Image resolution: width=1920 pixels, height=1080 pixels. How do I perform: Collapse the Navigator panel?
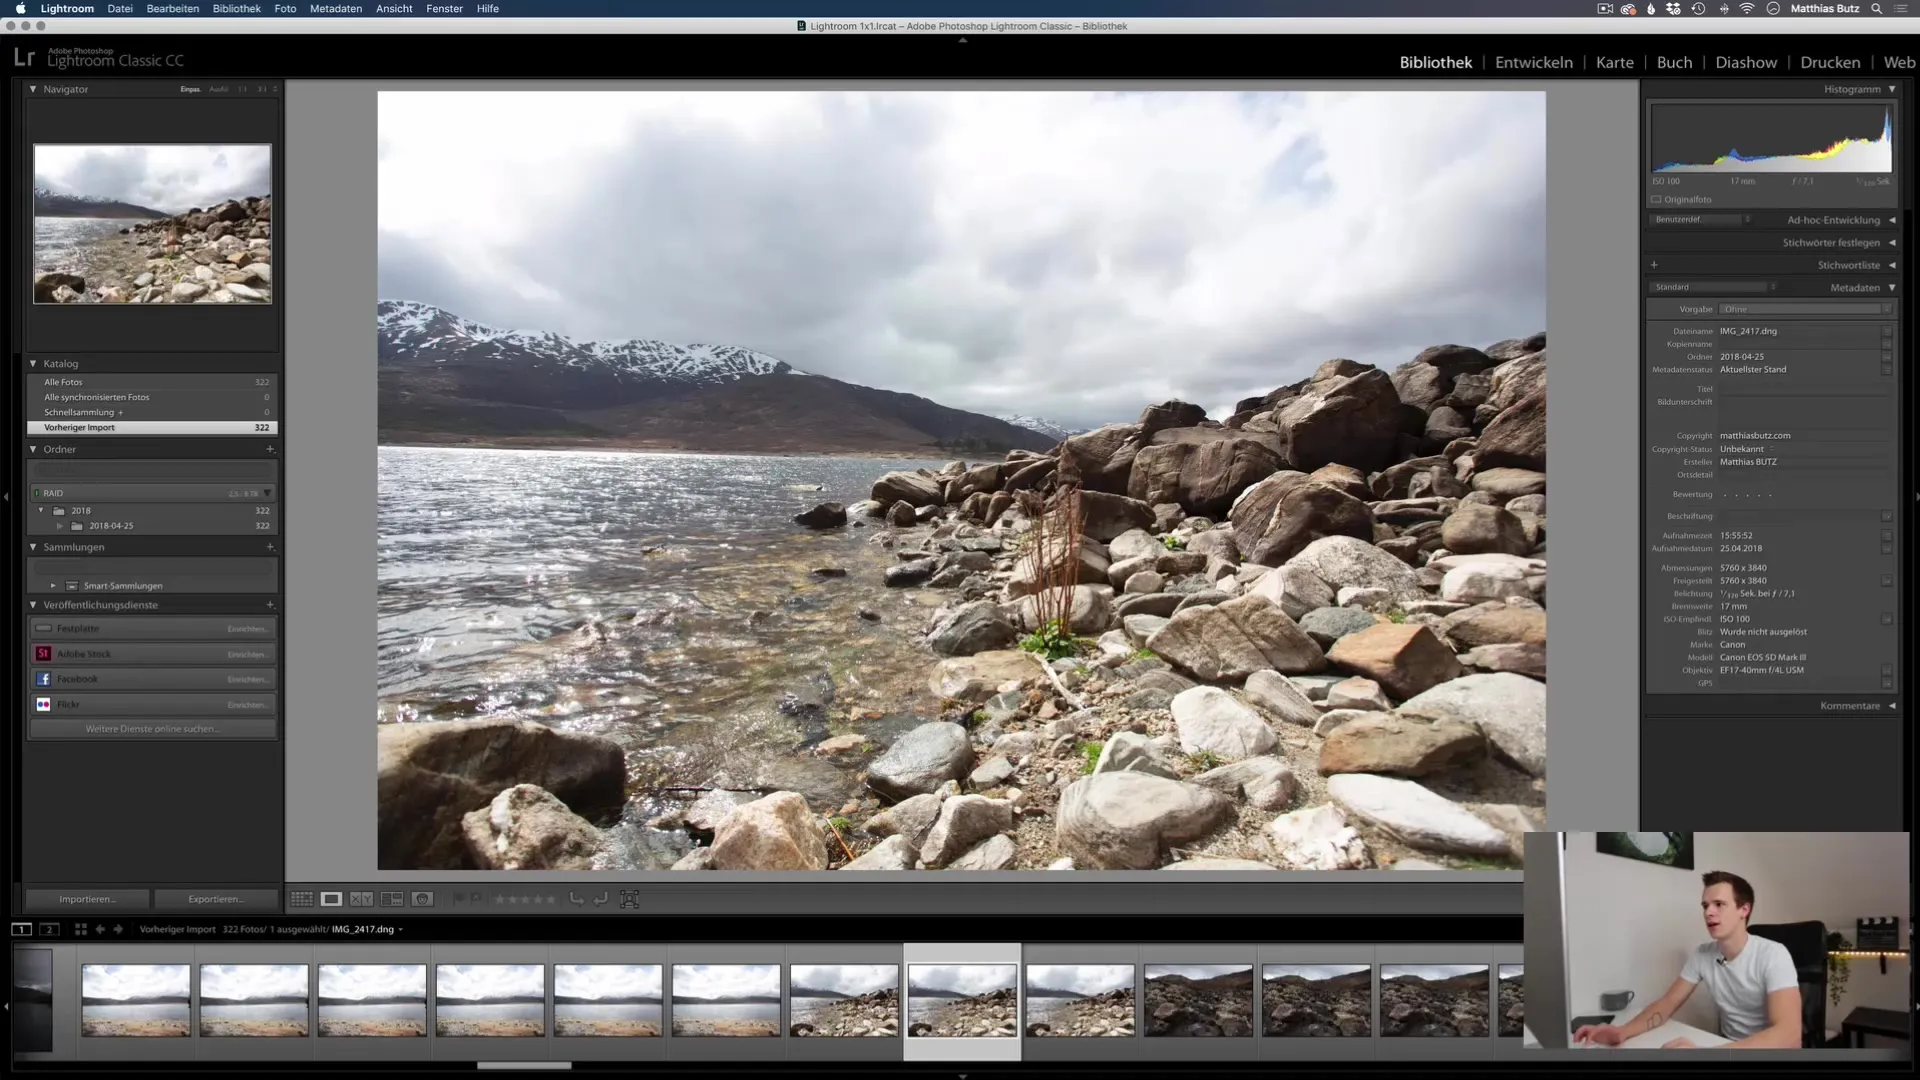click(33, 89)
